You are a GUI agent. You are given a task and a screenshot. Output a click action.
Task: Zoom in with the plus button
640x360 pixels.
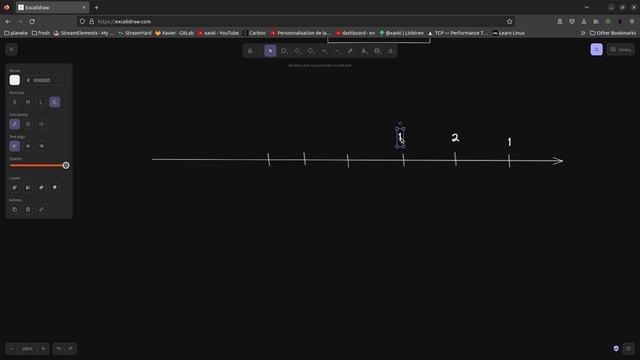[x=43, y=349]
